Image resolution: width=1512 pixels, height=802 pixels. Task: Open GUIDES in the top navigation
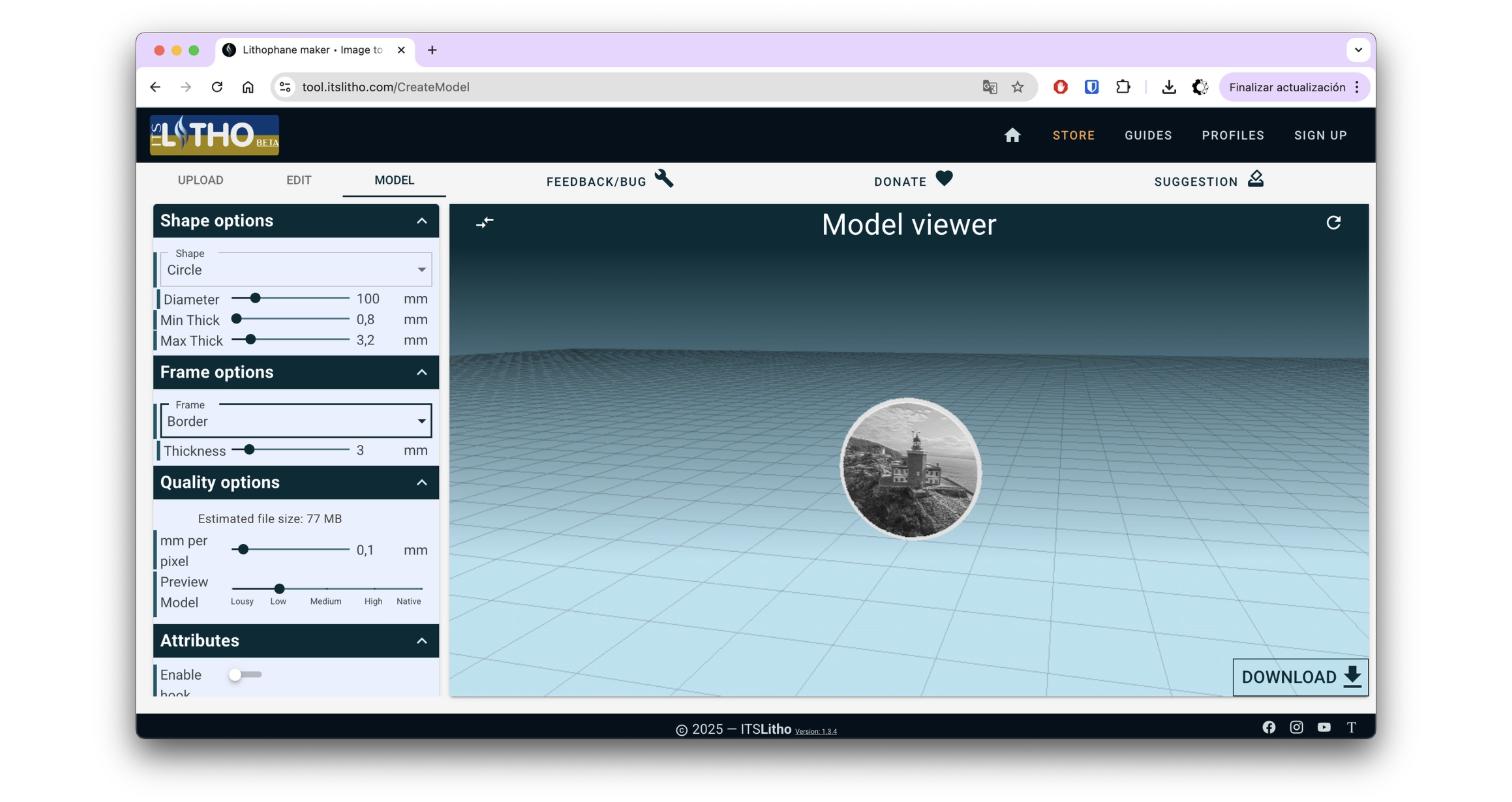[1148, 135]
